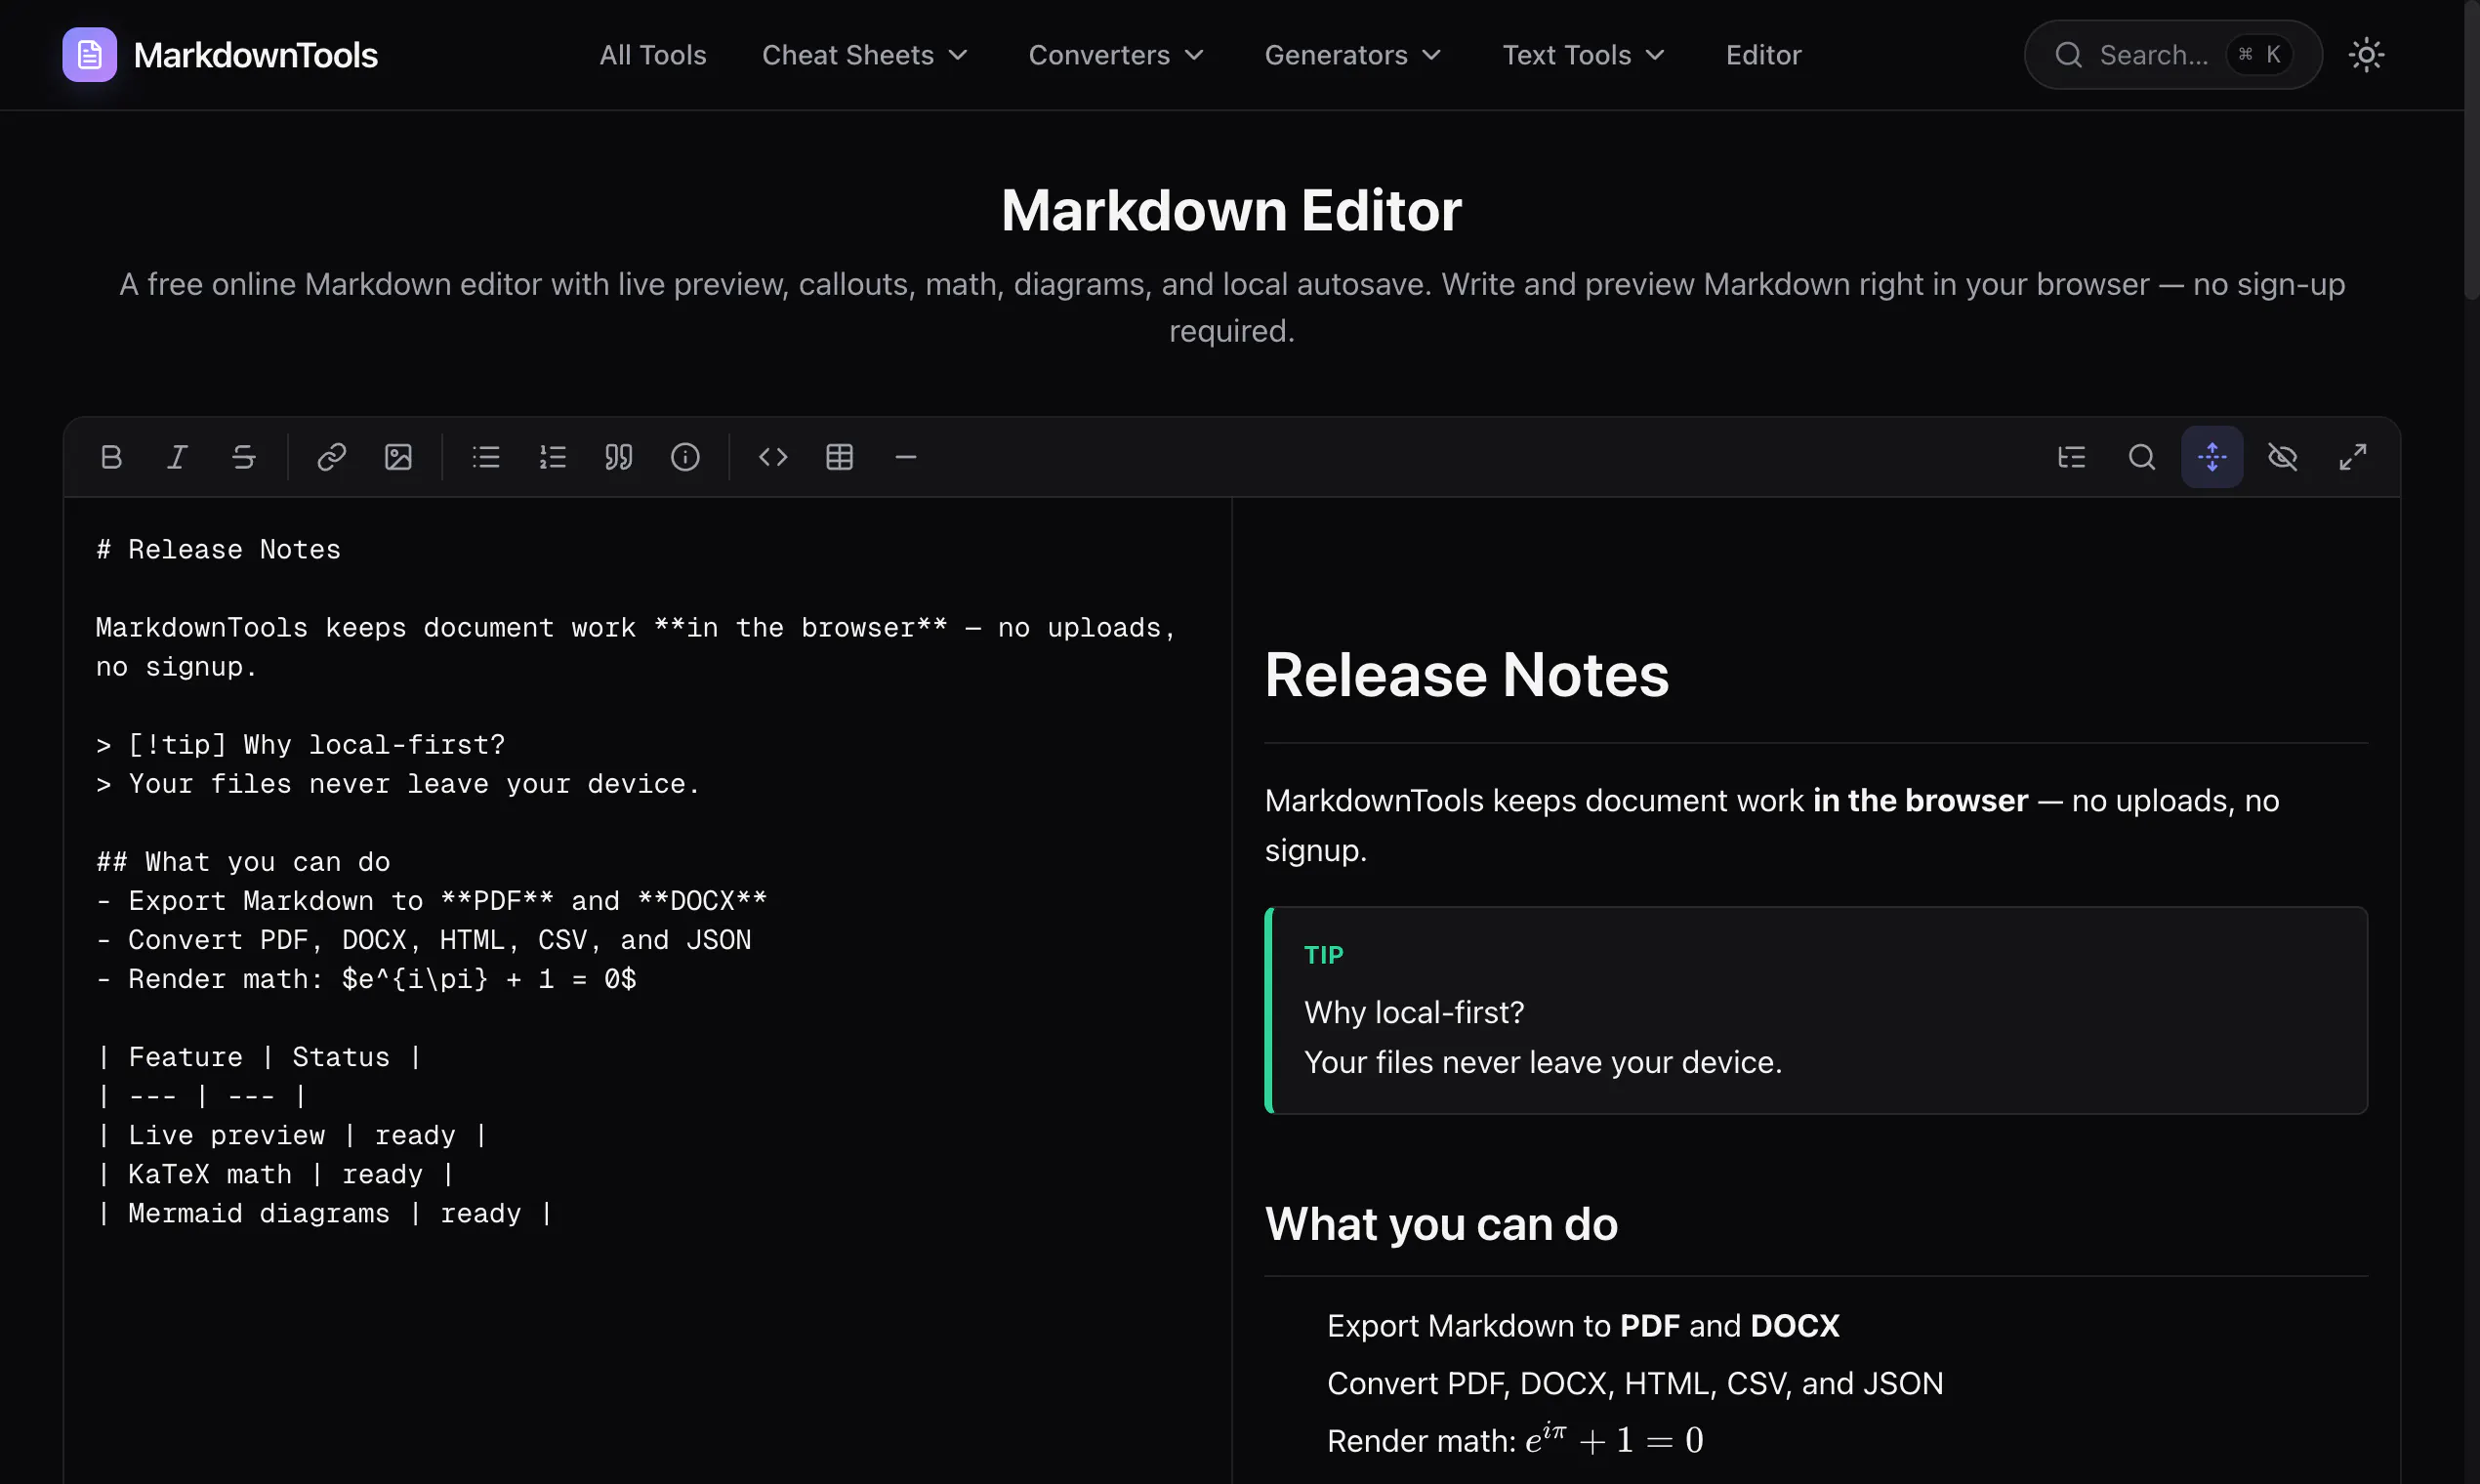Open the table of contents outline

click(x=2072, y=457)
